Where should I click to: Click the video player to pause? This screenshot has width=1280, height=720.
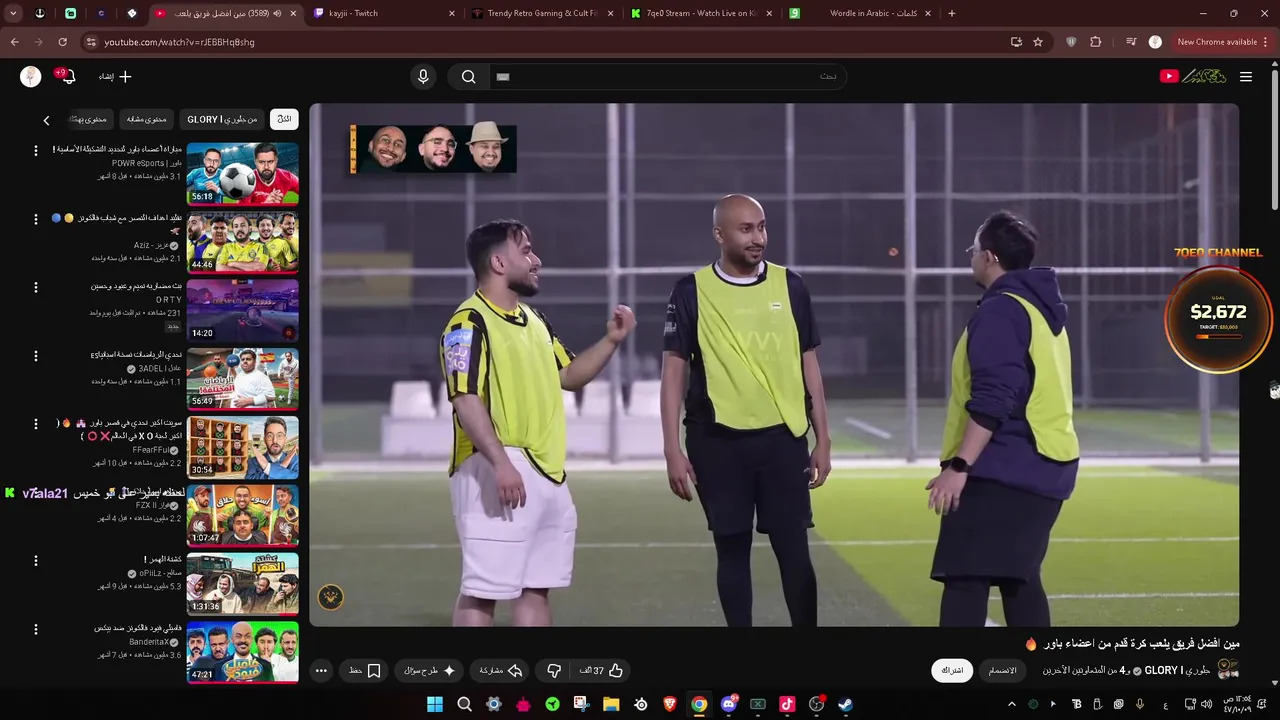[x=774, y=365]
